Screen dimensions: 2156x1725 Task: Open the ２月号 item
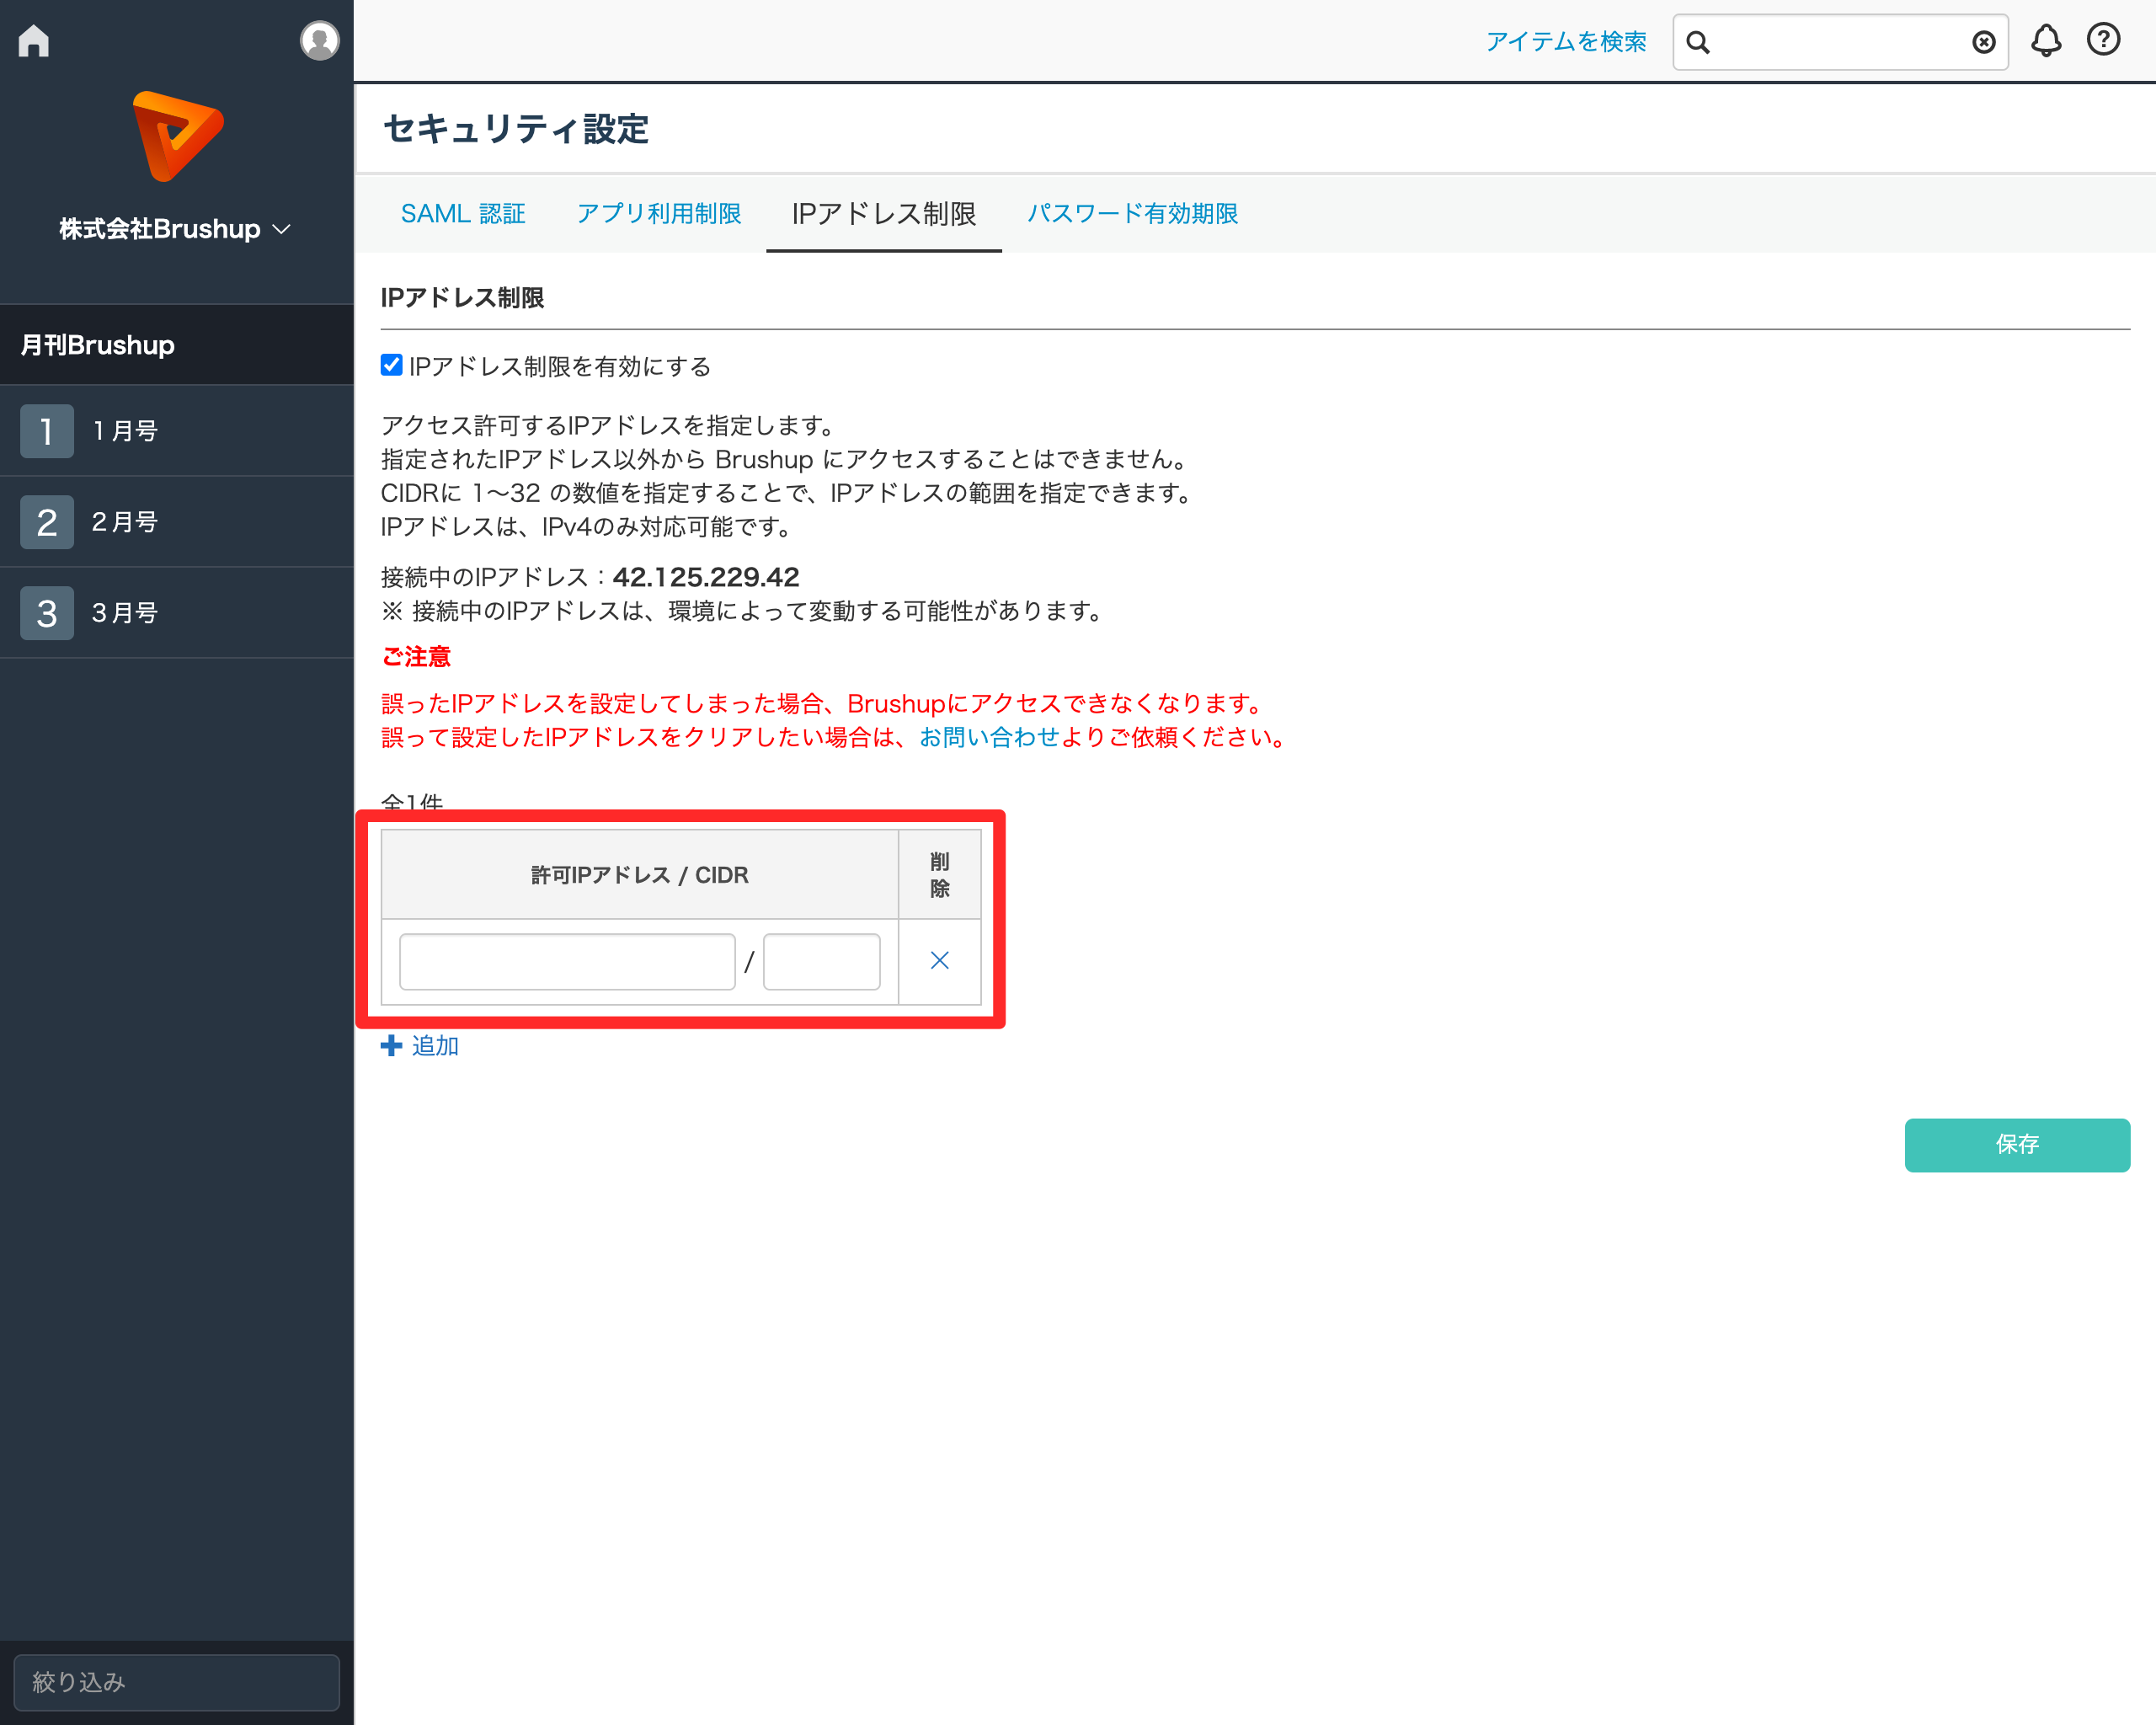pos(177,522)
